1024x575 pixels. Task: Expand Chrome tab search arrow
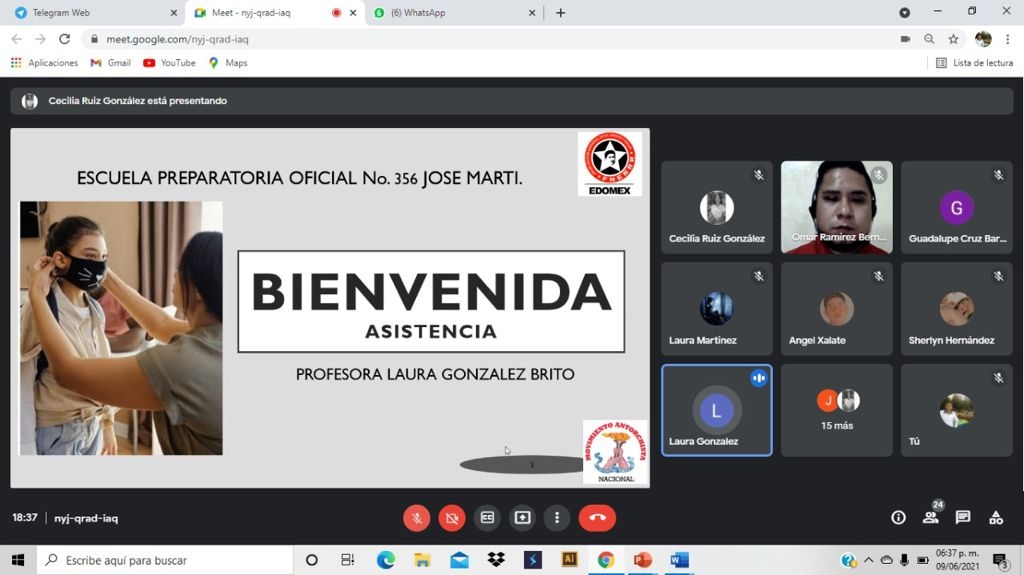[x=904, y=13]
